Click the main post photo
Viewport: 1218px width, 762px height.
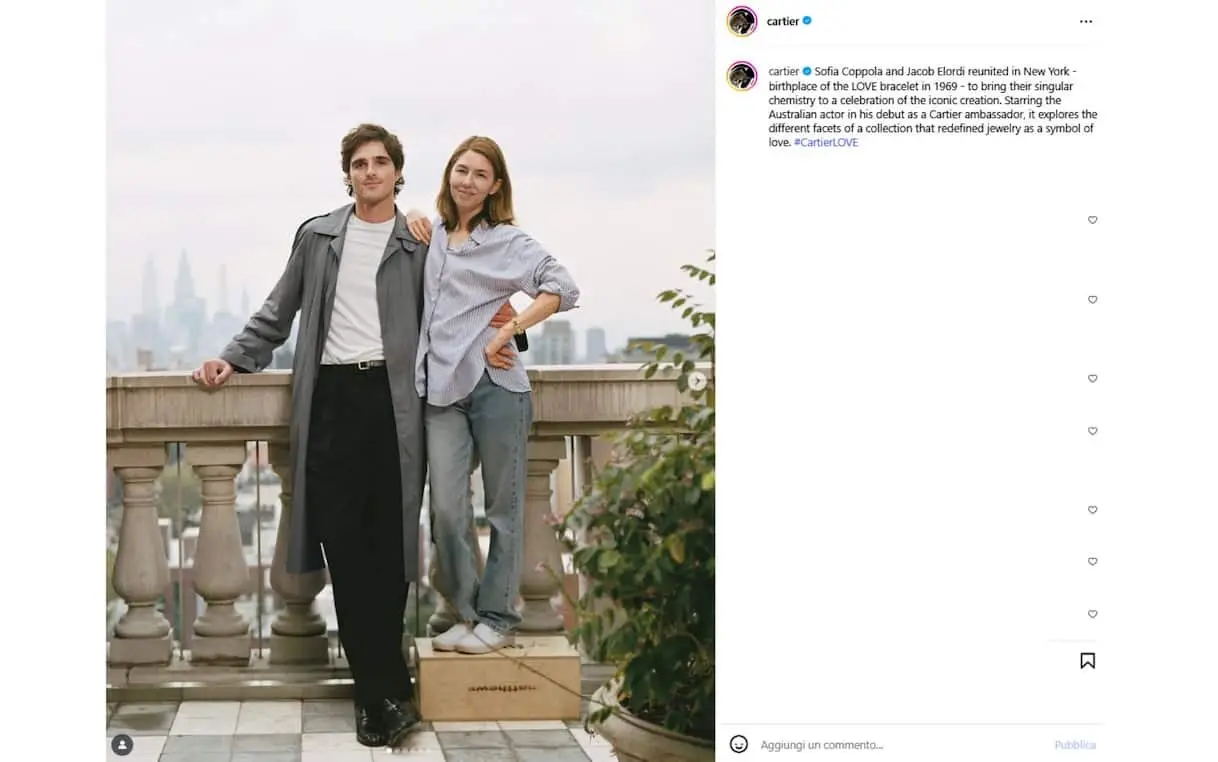click(410, 381)
